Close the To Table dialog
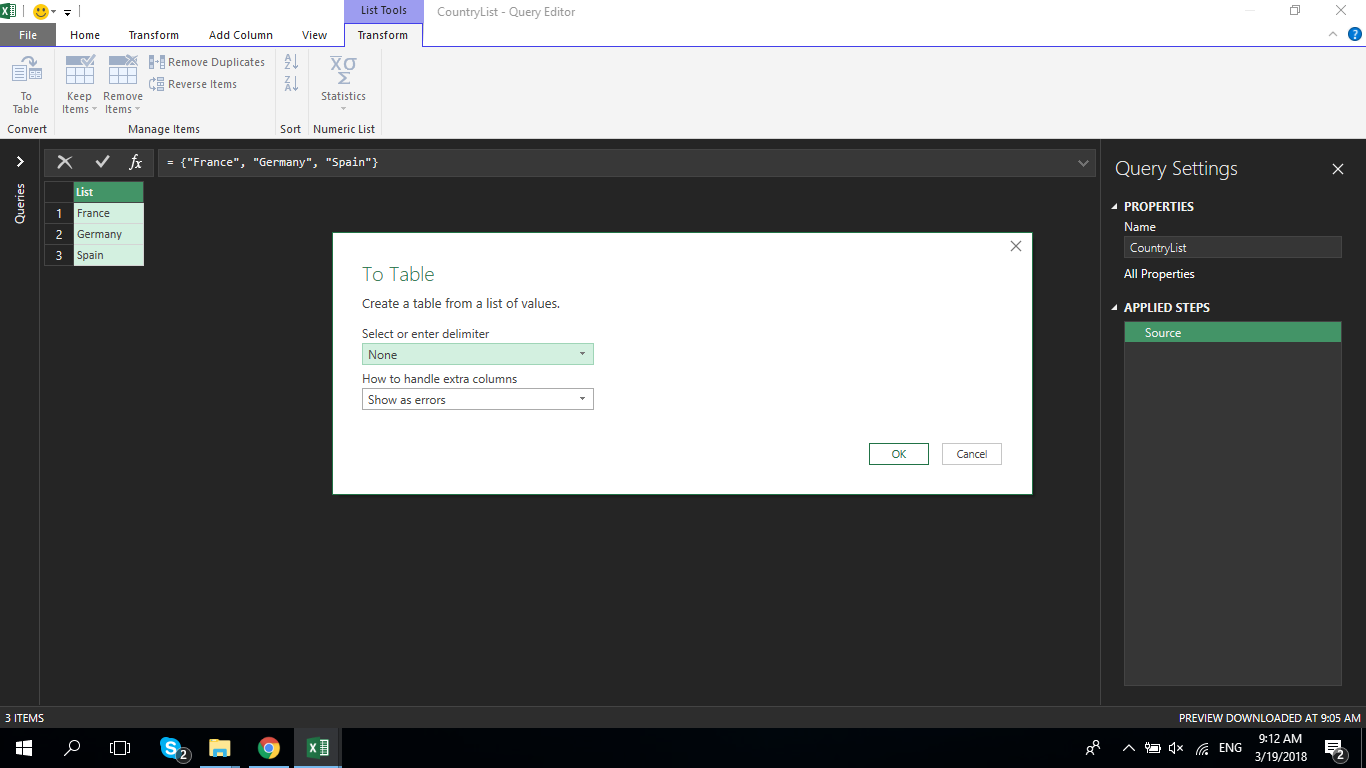The height and width of the screenshot is (768, 1366). [x=1016, y=246]
